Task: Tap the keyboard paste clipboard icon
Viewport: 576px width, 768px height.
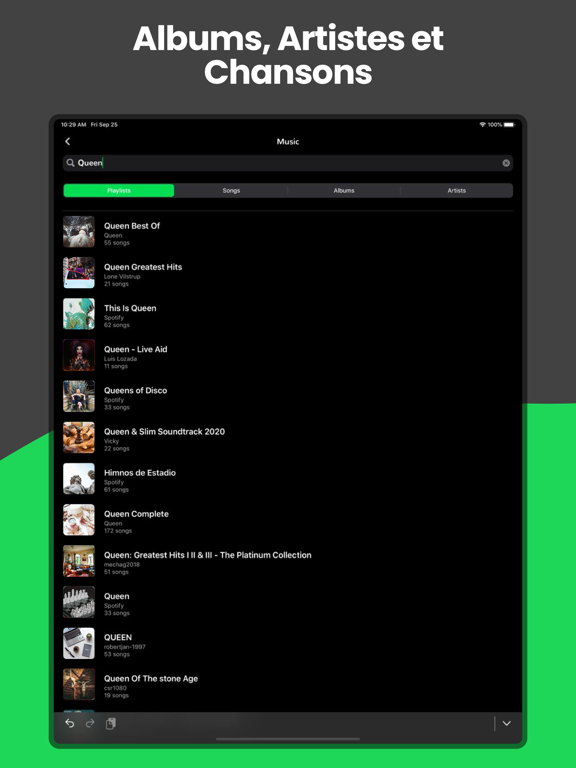Action: [x=111, y=723]
